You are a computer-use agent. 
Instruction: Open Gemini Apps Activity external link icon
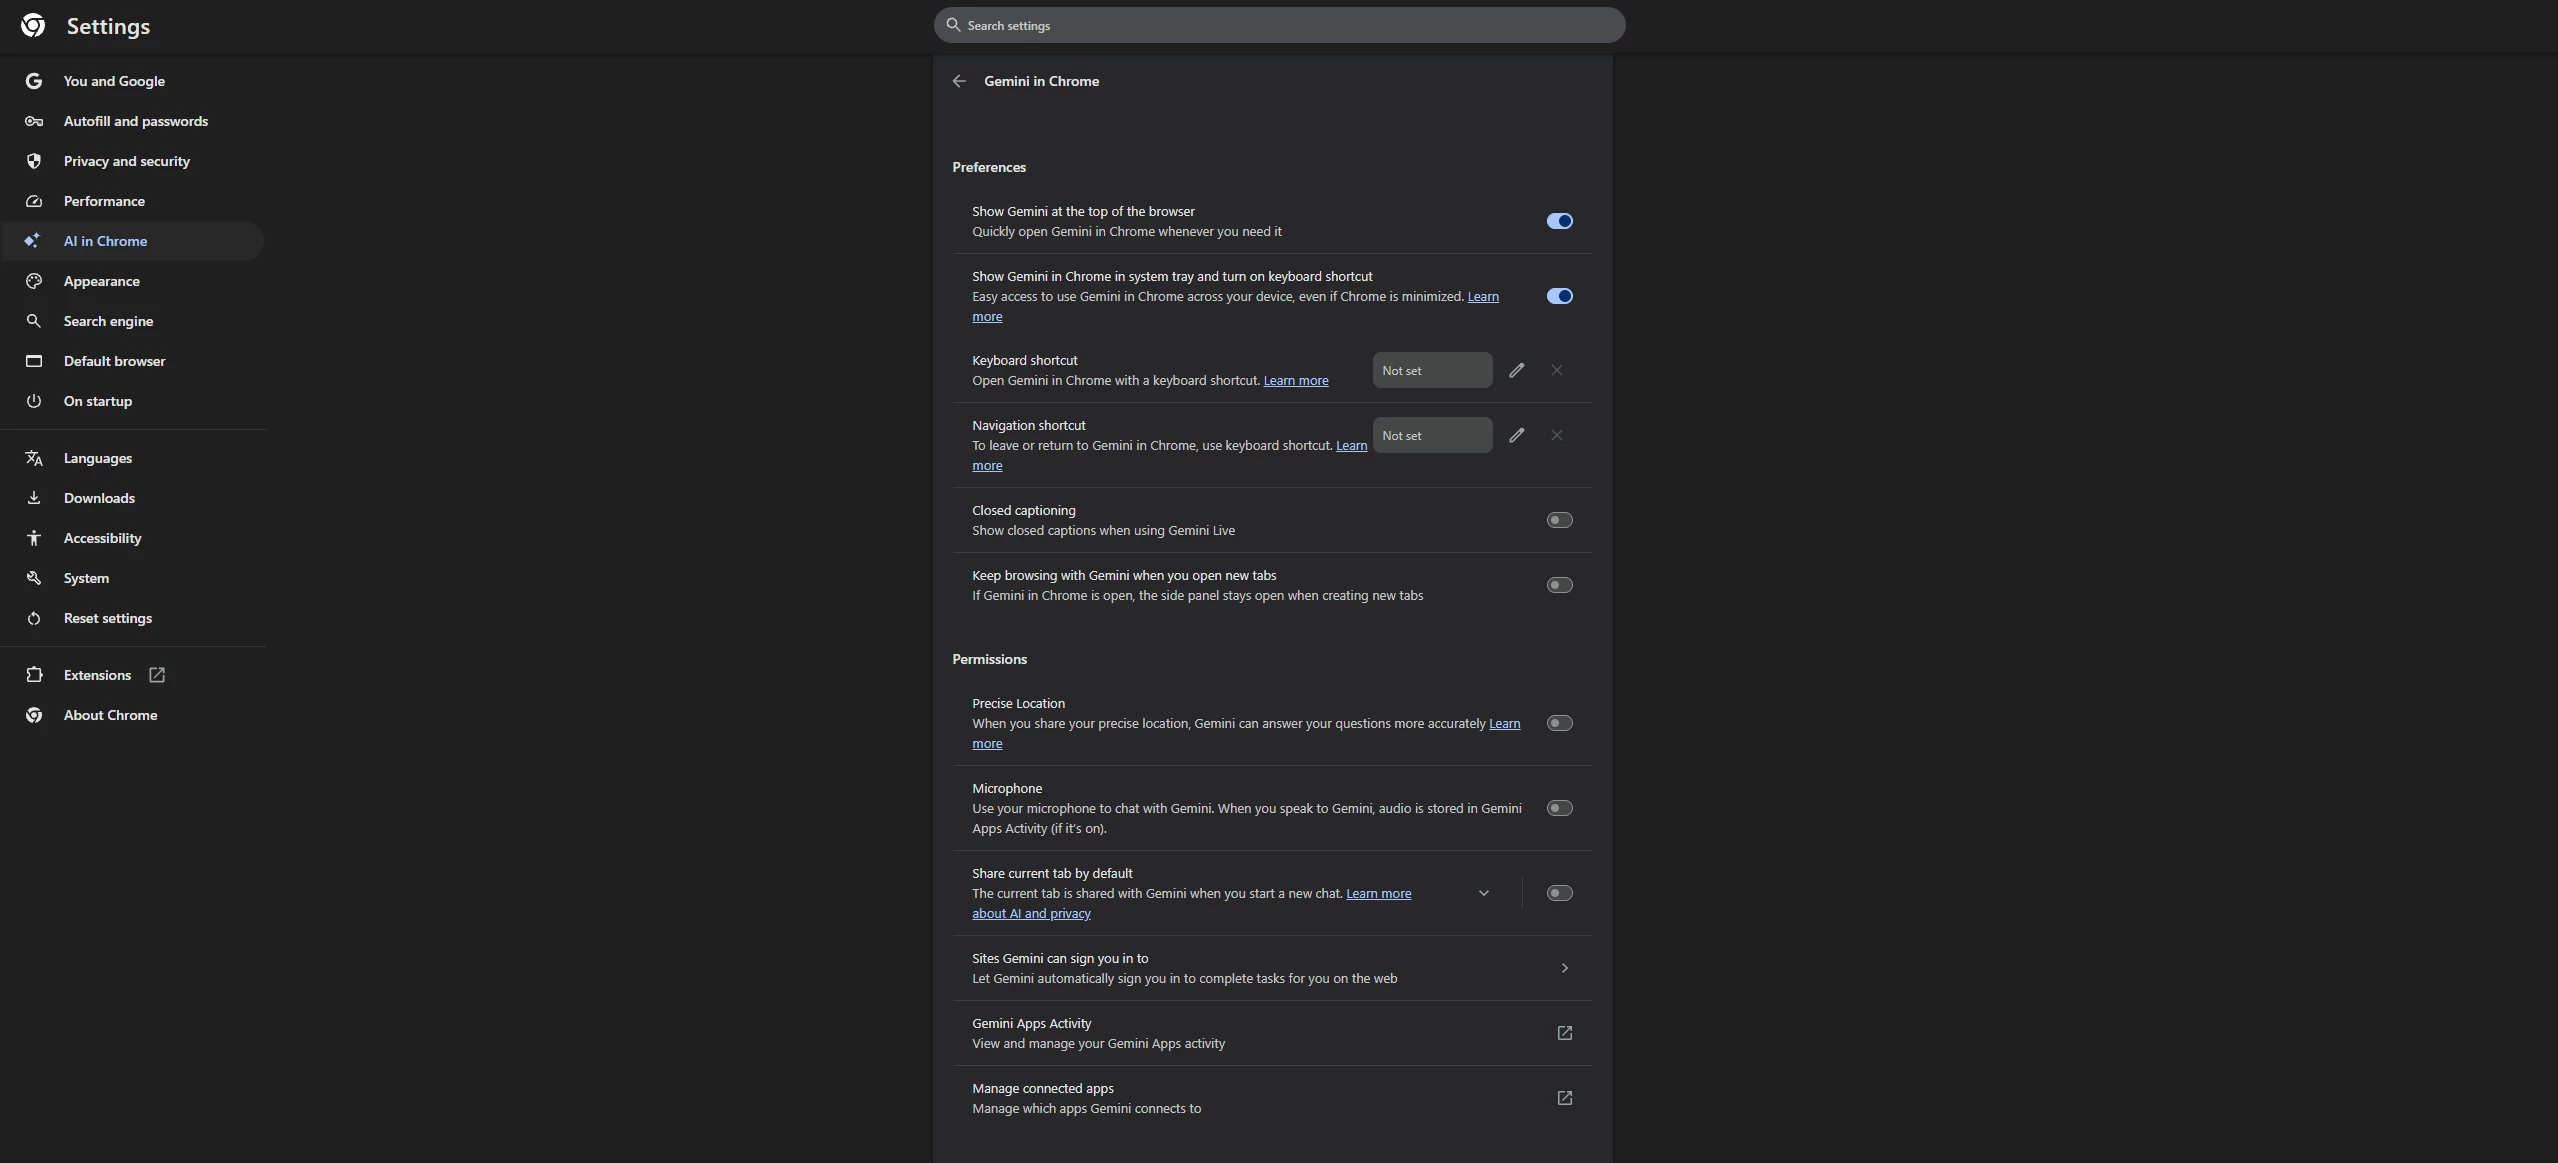tap(1565, 1033)
